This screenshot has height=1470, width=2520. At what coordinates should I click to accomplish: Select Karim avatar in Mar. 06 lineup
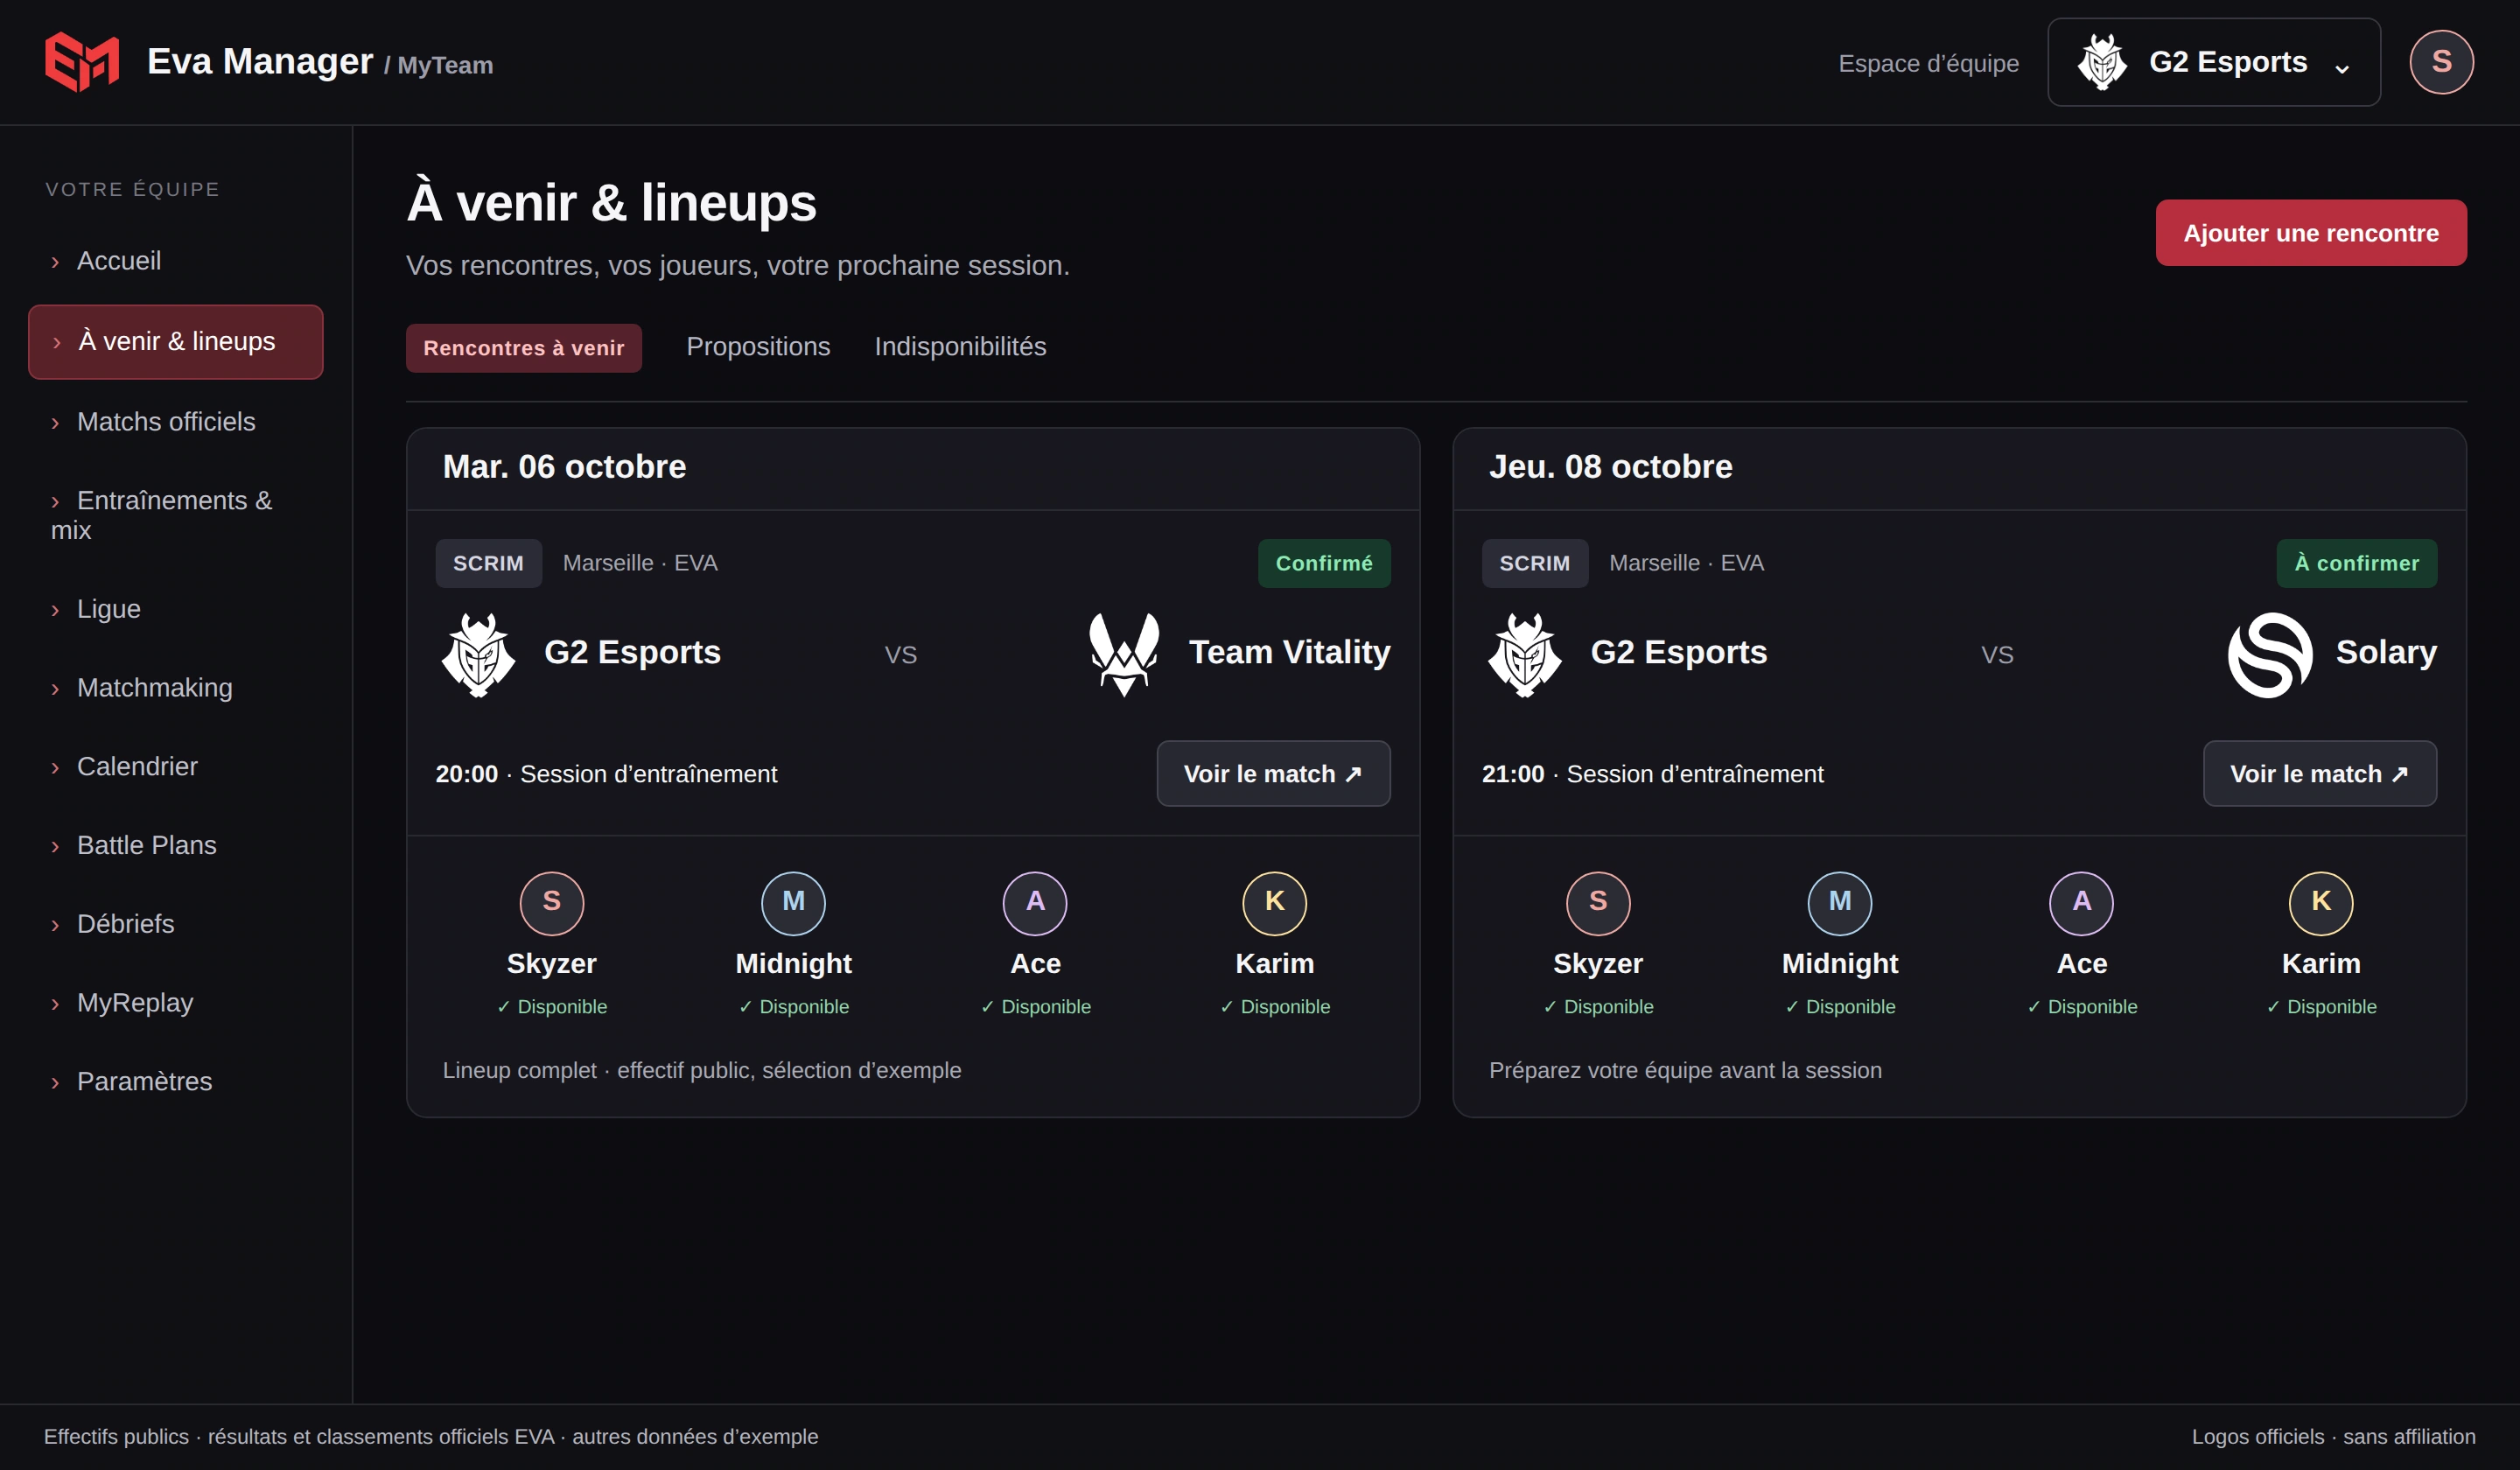pyautogui.click(x=1274, y=903)
